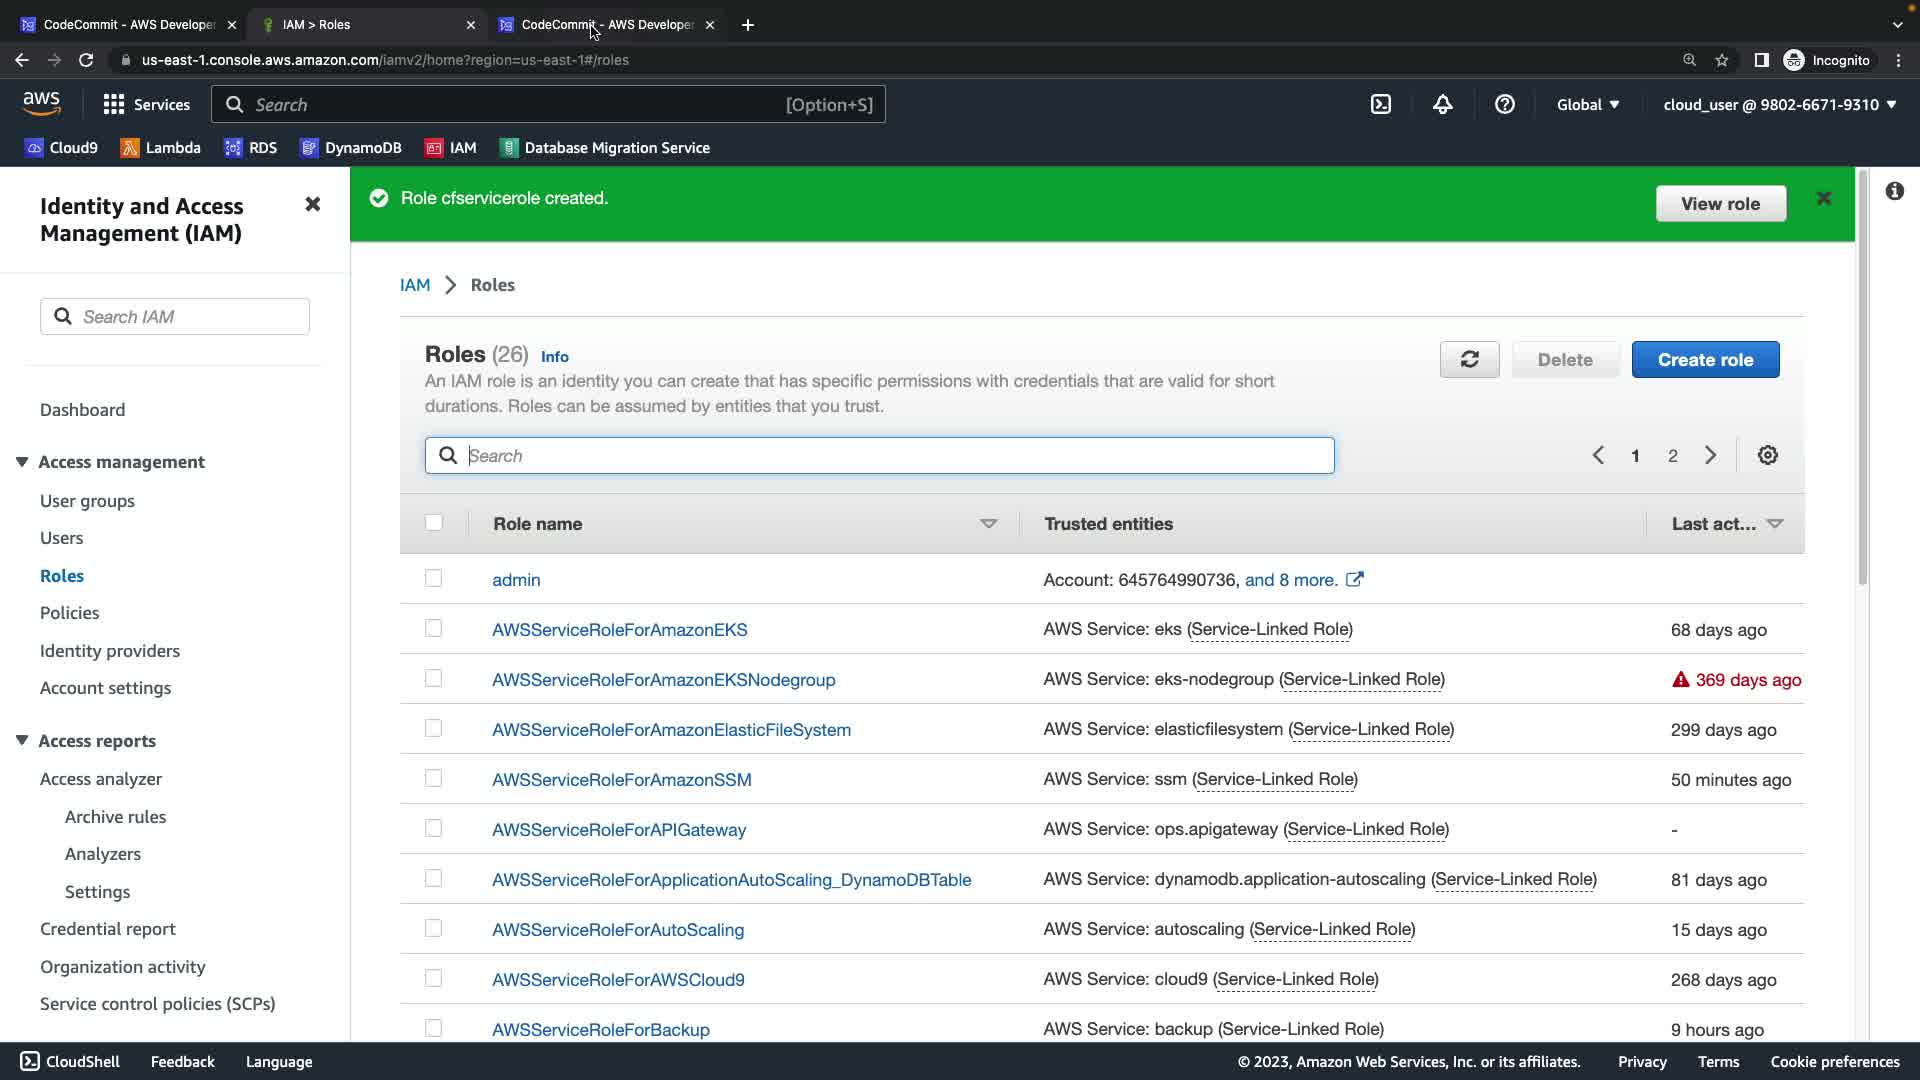
Task: Select the admin role checkbox
Action: pos(433,579)
